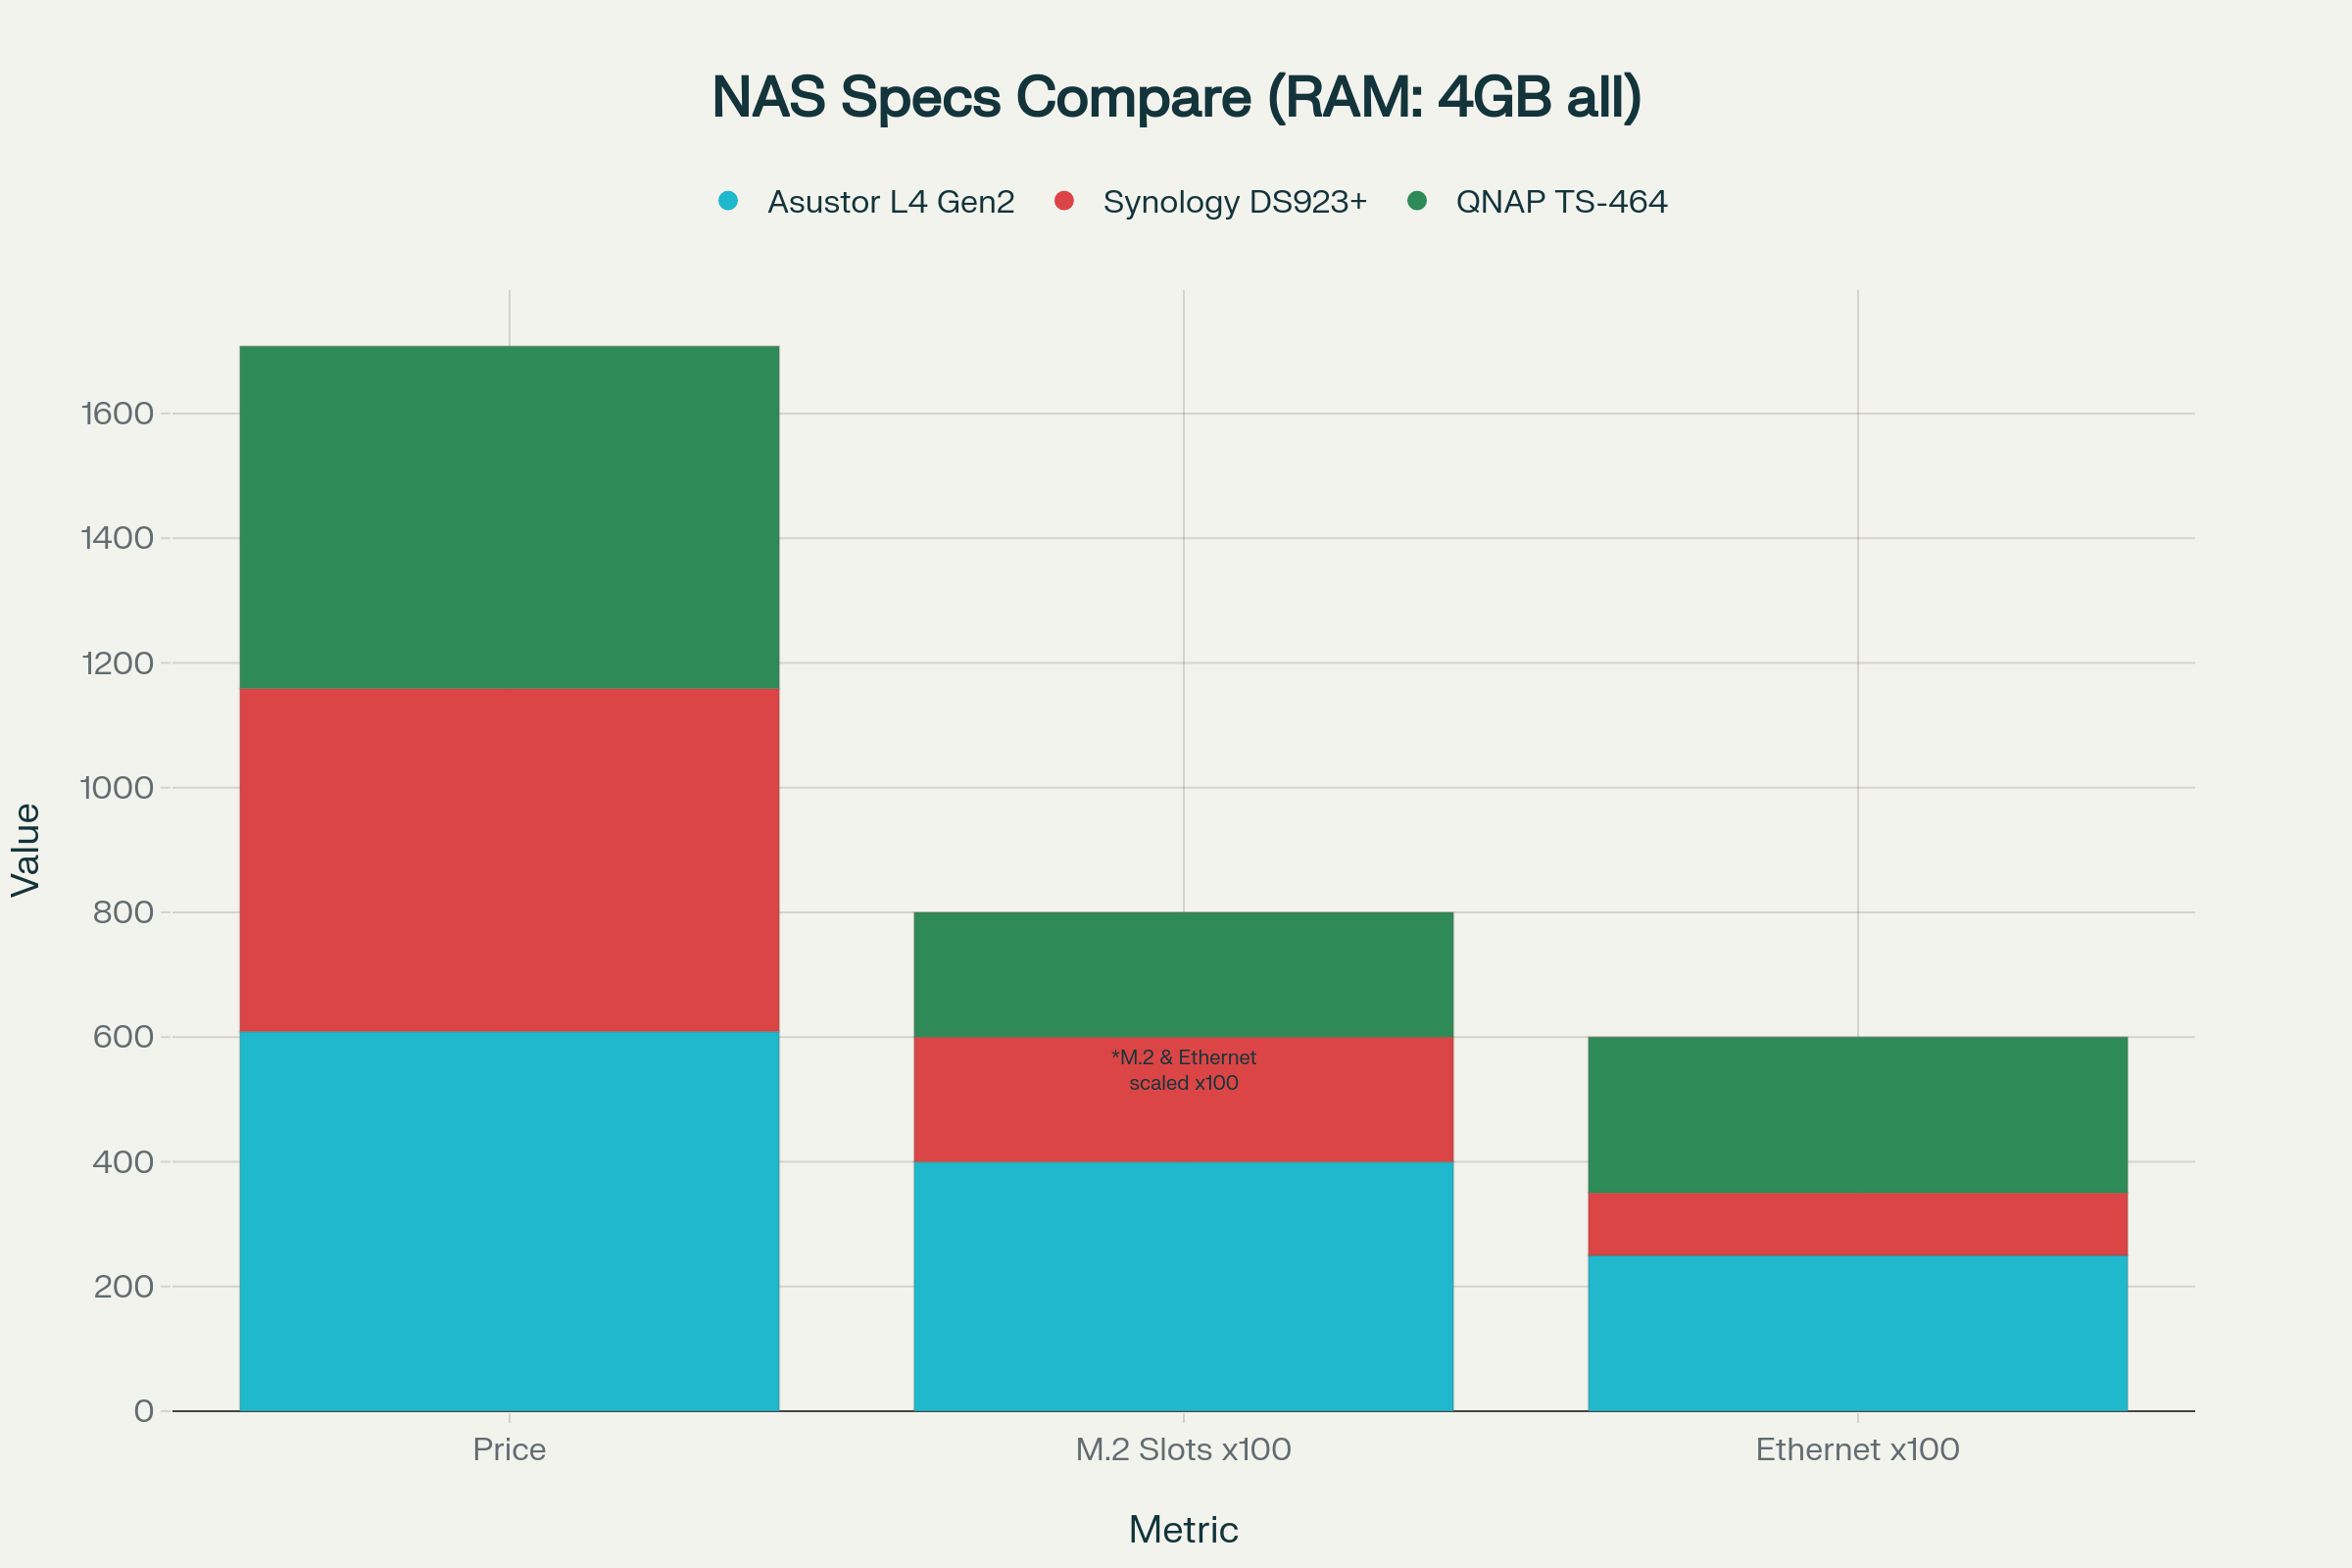Click the Asustor L4 Gen2 legend marker
The image size is (2352, 1568).
[728, 201]
